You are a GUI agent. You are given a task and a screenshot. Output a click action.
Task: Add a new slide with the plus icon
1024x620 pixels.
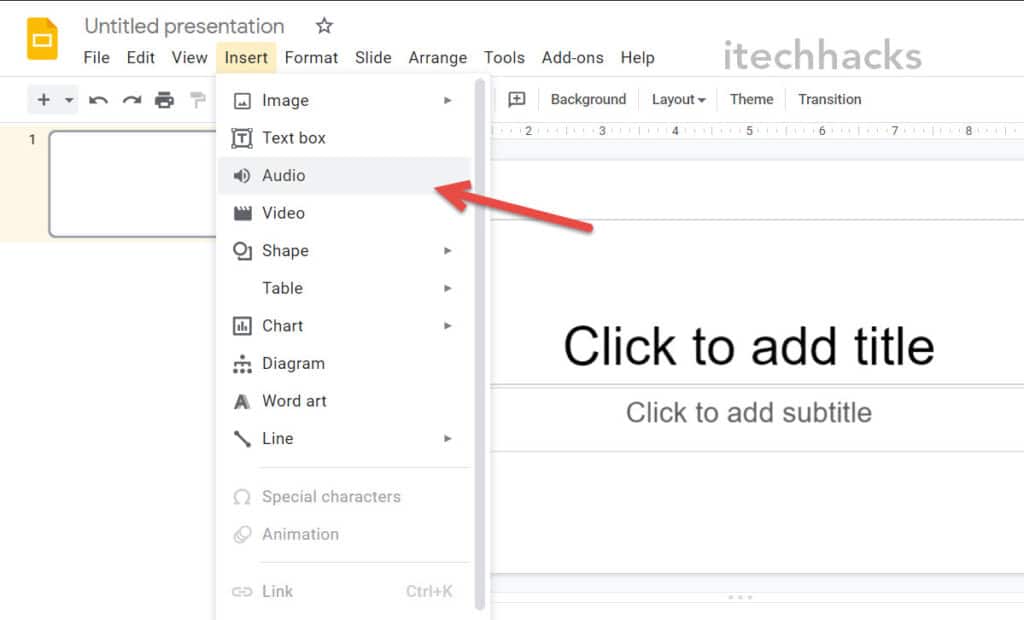[42, 99]
